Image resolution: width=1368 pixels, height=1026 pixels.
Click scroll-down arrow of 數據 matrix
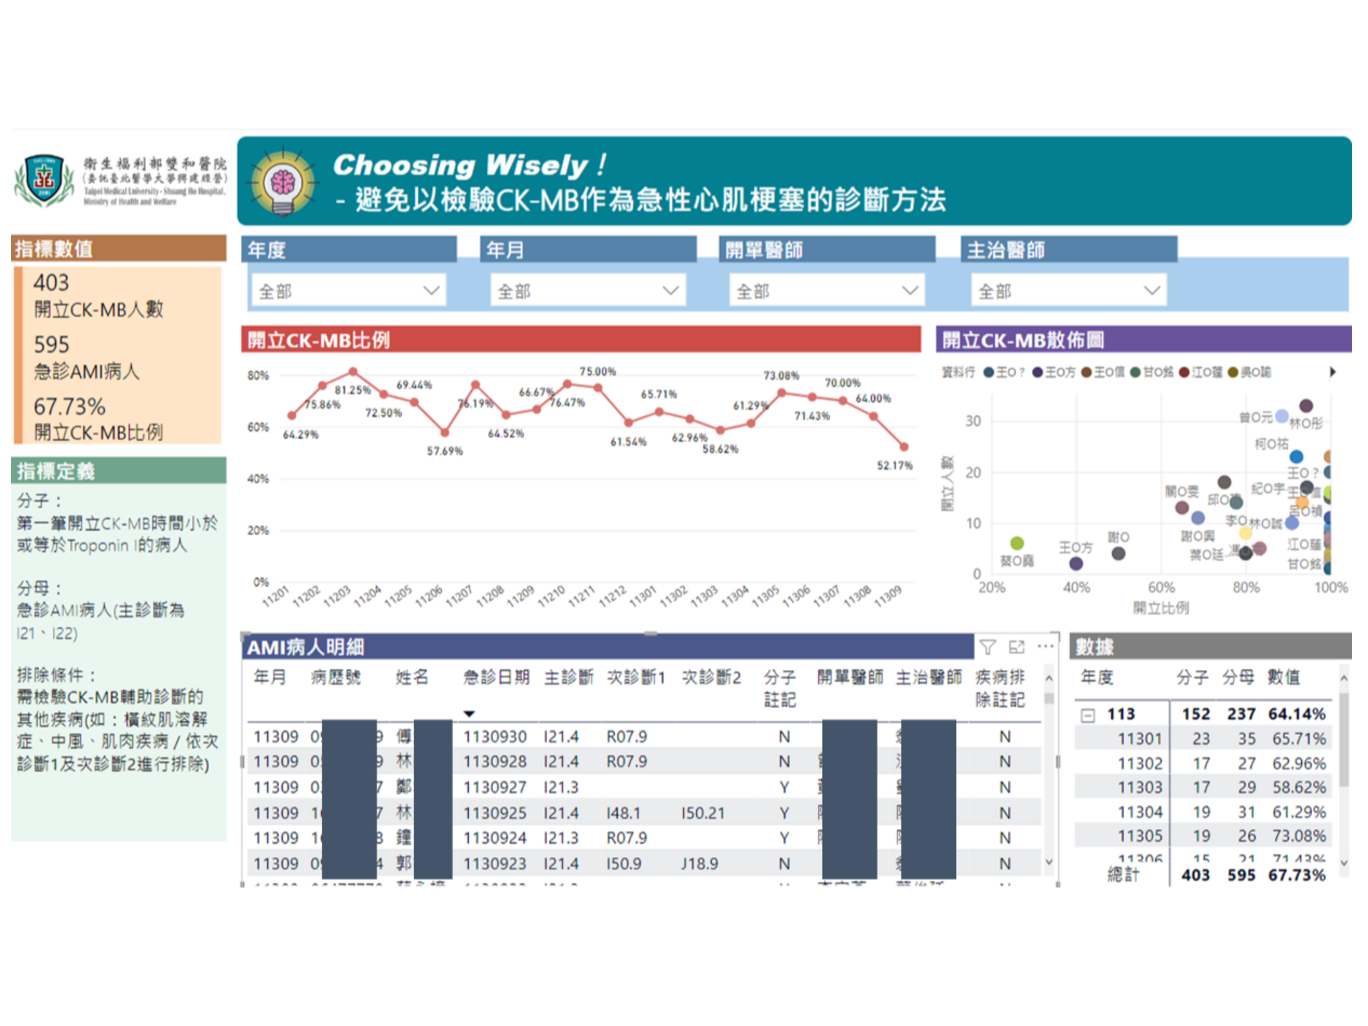(1344, 862)
